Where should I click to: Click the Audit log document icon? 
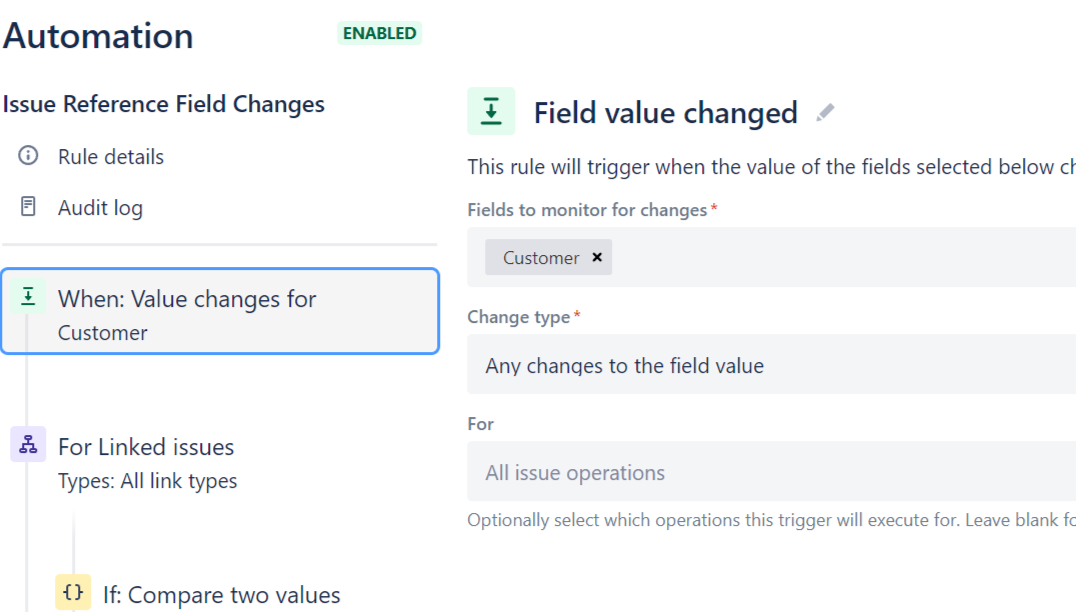[x=28, y=207]
